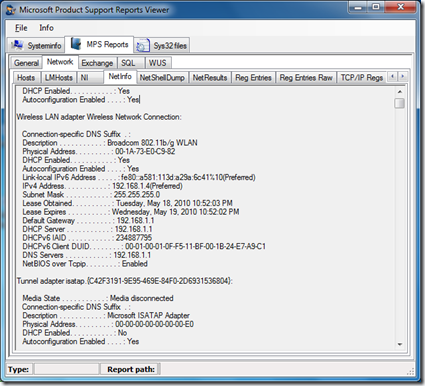Open the NetShellDump tab
The height and width of the screenshot is (386, 425).
click(x=162, y=78)
